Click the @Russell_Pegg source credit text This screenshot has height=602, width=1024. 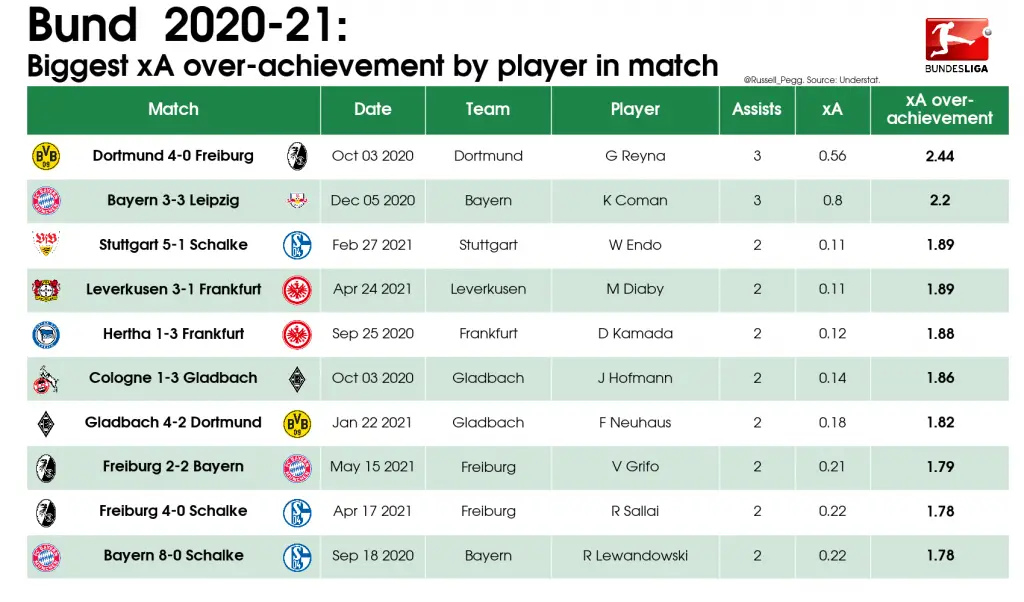pyautogui.click(x=812, y=80)
